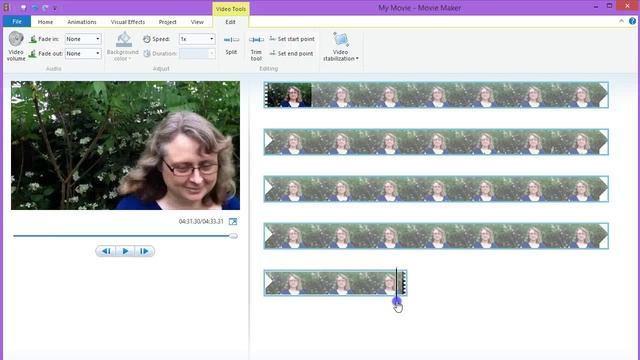Select the first timeline clip row
This screenshot has height=360, width=640.
(x=436, y=95)
